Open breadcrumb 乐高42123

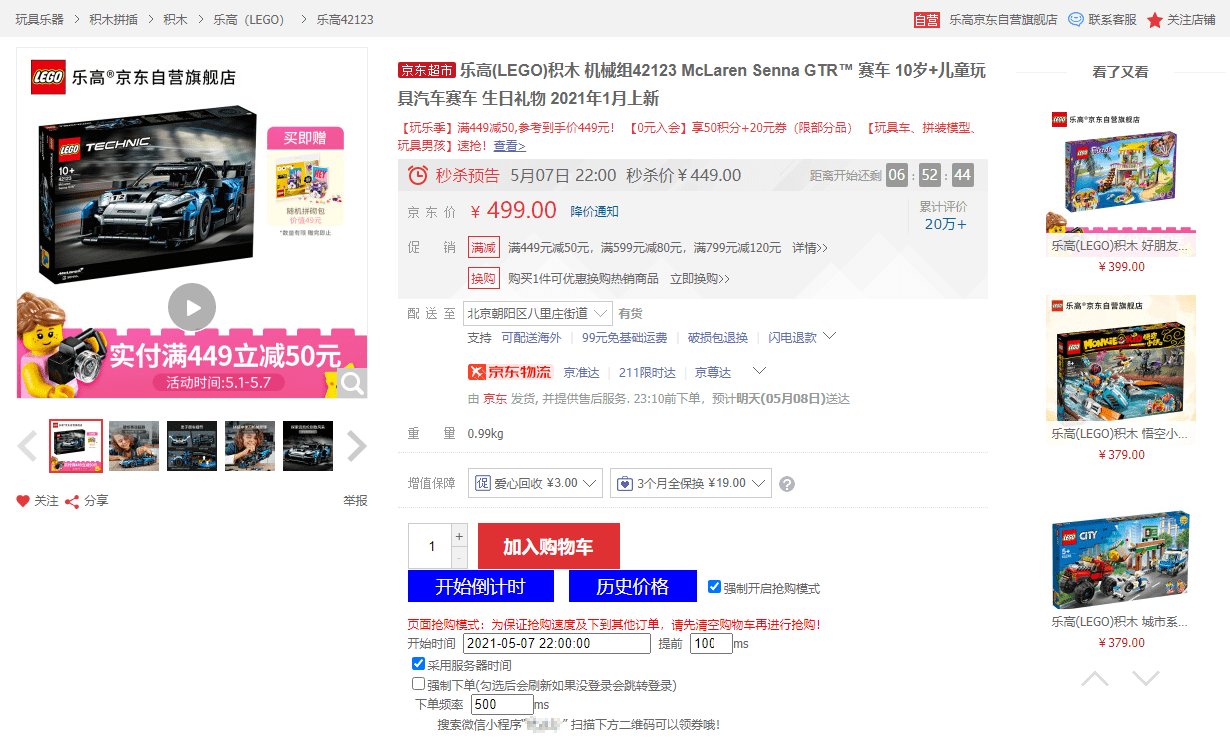pos(345,19)
